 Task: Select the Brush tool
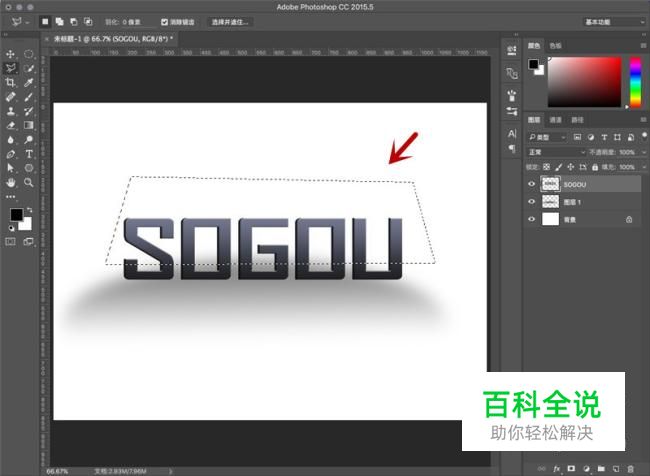pos(29,97)
